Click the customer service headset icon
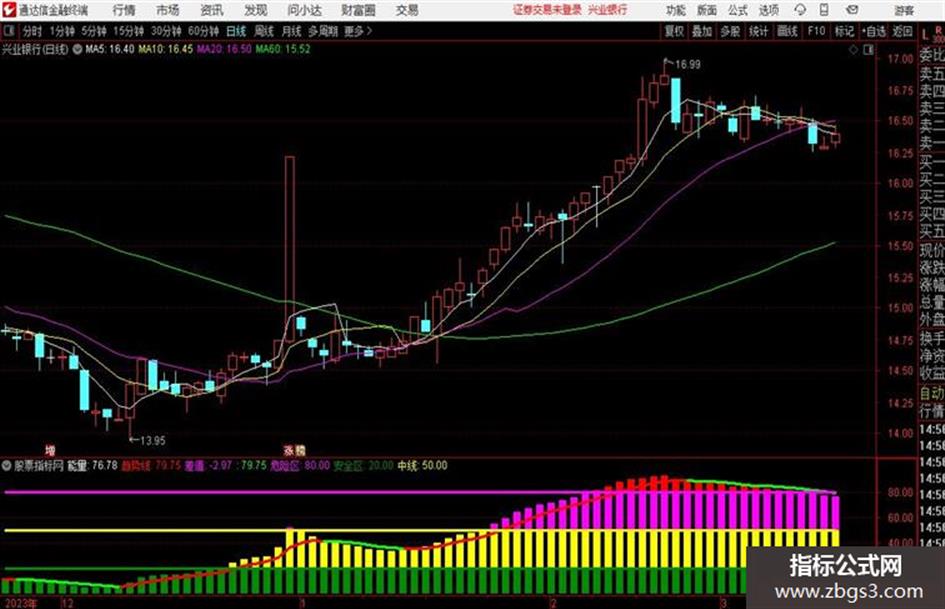Viewport: 945px width, 609px height. (x=800, y=10)
